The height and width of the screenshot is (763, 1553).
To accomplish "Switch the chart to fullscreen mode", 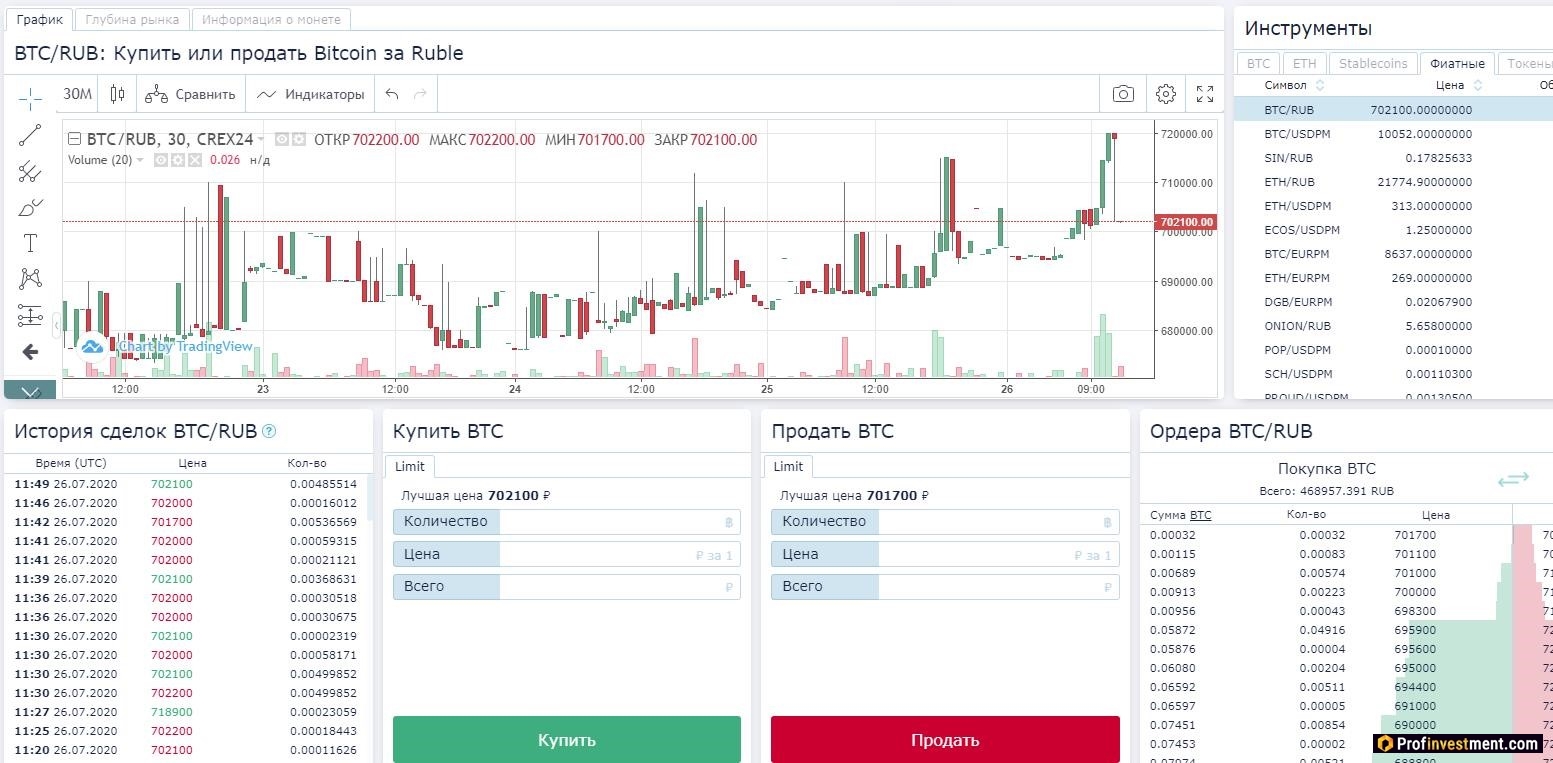I will (1205, 94).
